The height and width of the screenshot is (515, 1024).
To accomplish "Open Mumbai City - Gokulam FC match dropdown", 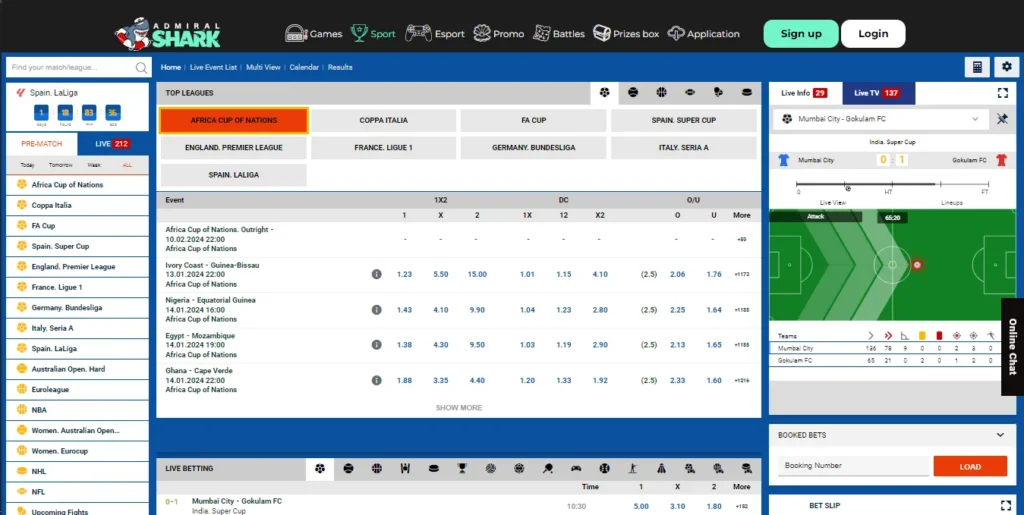I will pyautogui.click(x=880, y=119).
